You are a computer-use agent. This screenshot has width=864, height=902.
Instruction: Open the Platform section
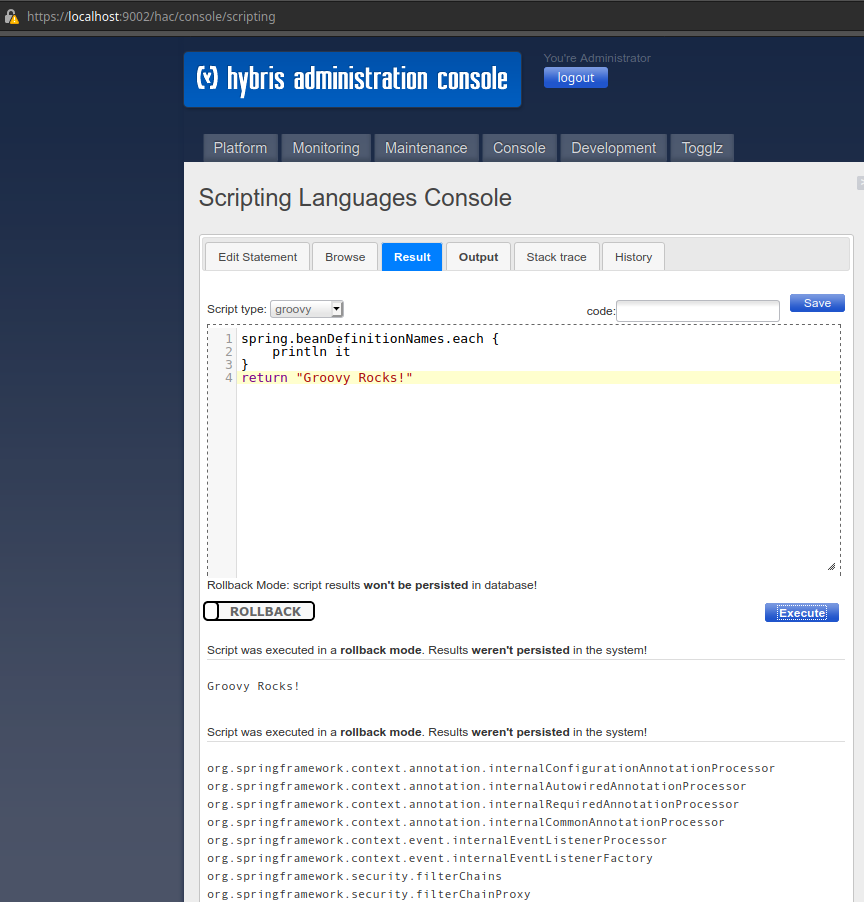(240, 147)
